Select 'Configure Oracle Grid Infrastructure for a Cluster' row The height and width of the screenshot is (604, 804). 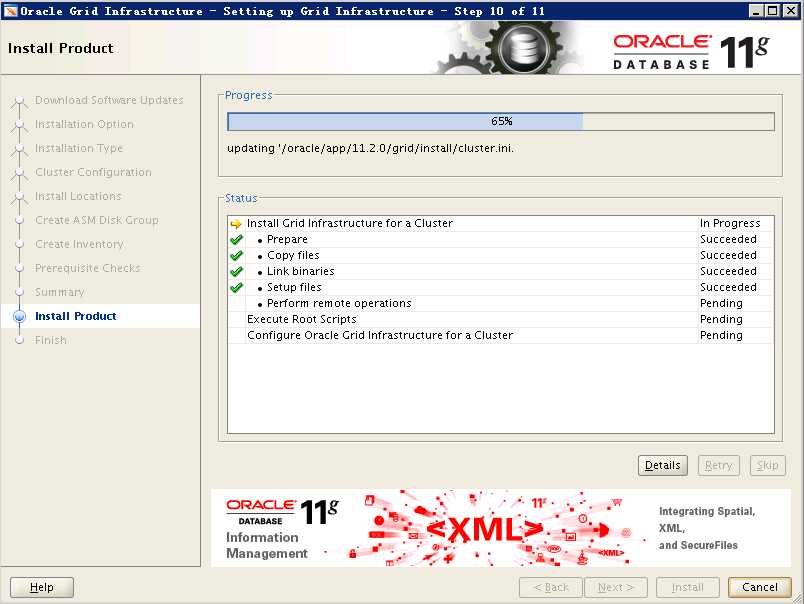pos(501,335)
